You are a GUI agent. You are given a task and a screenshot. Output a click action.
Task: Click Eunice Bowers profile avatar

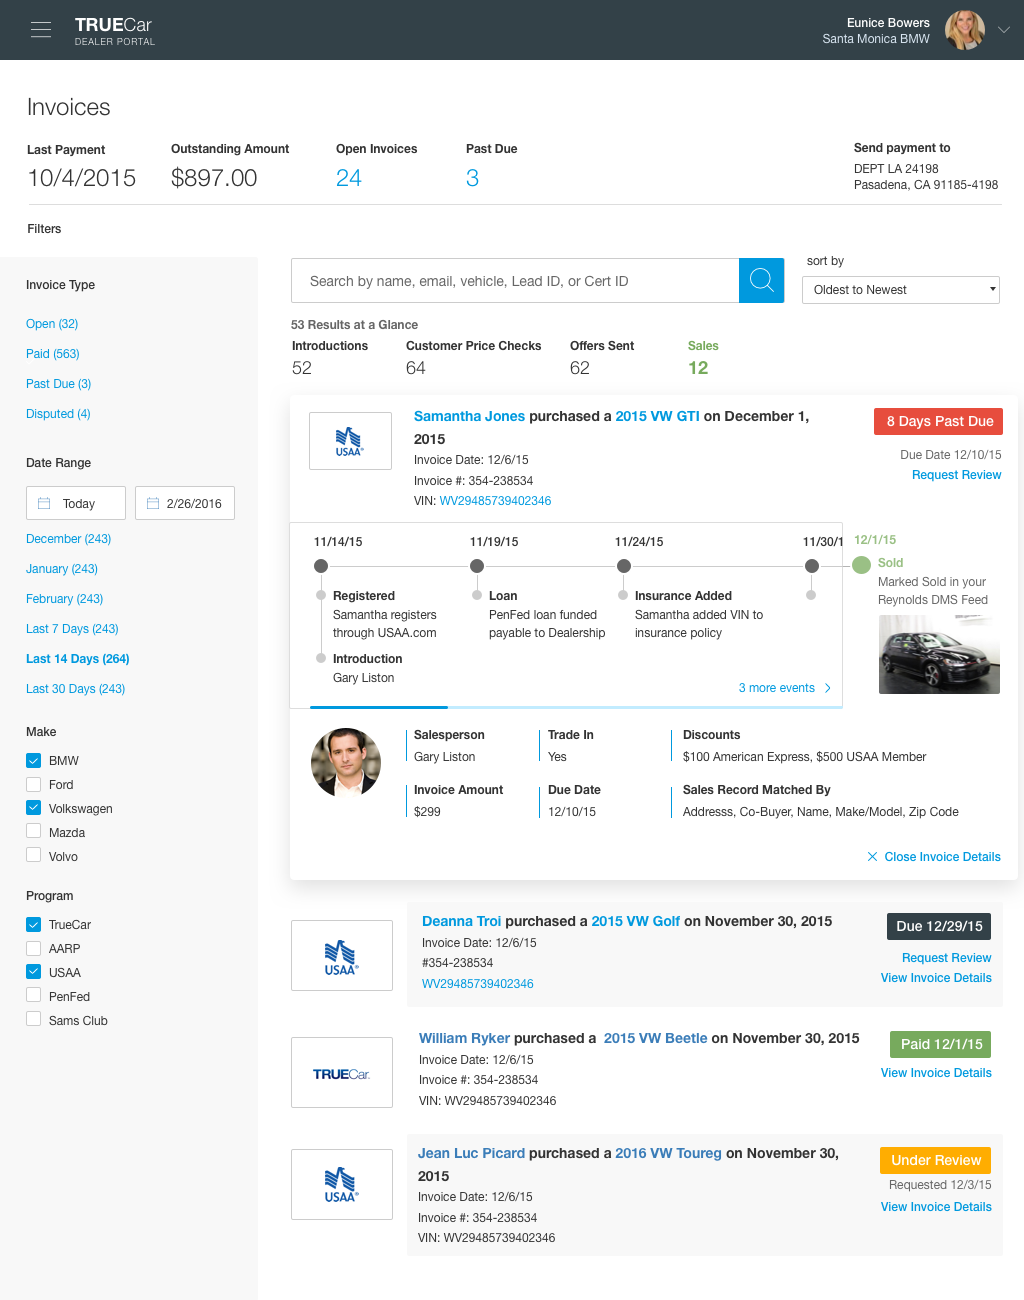point(963,30)
